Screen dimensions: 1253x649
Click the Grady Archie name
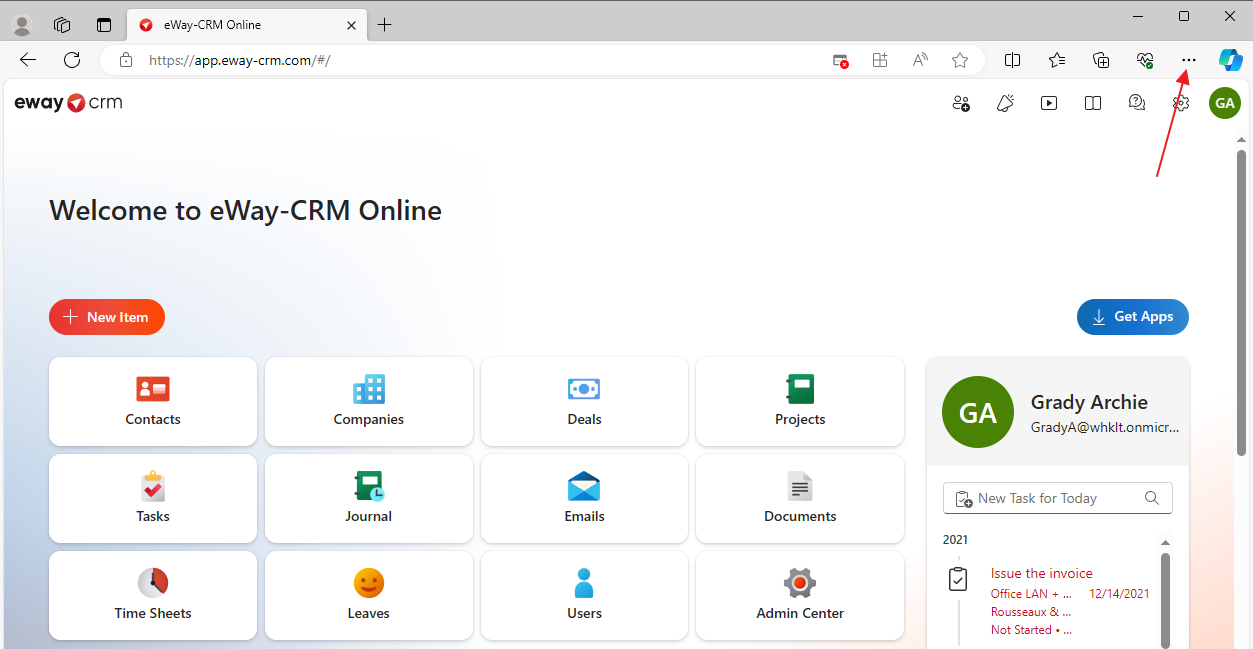tap(1089, 402)
